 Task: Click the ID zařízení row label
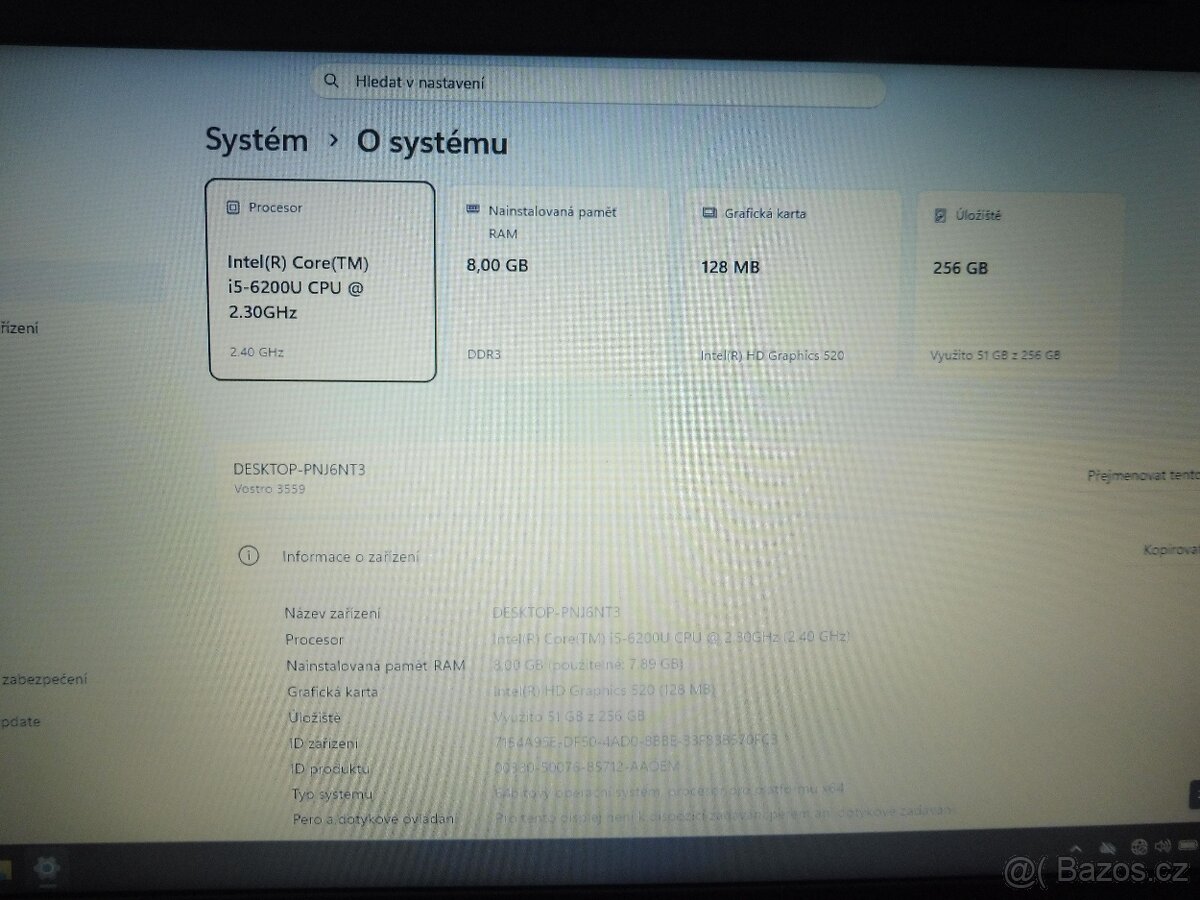click(322, 743)
